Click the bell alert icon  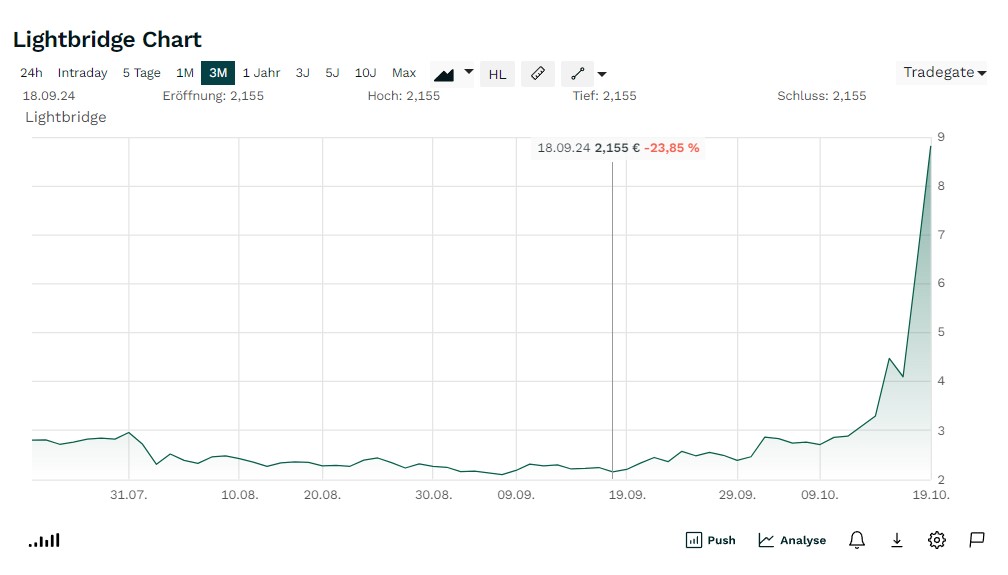(x=857, y=540)
